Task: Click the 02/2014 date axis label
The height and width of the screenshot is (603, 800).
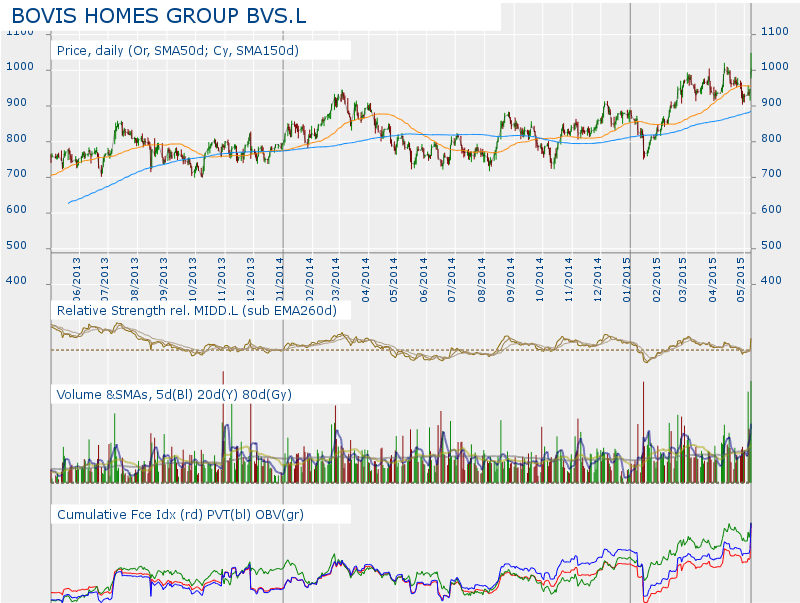Action: 310,280
